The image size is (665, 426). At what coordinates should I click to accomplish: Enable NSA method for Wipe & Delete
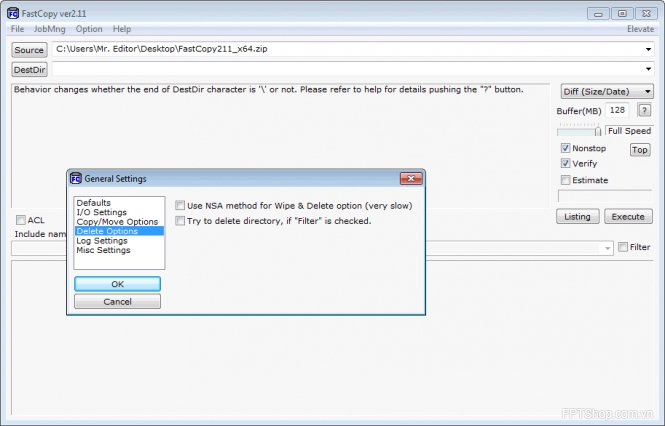(x=180, y=206)
